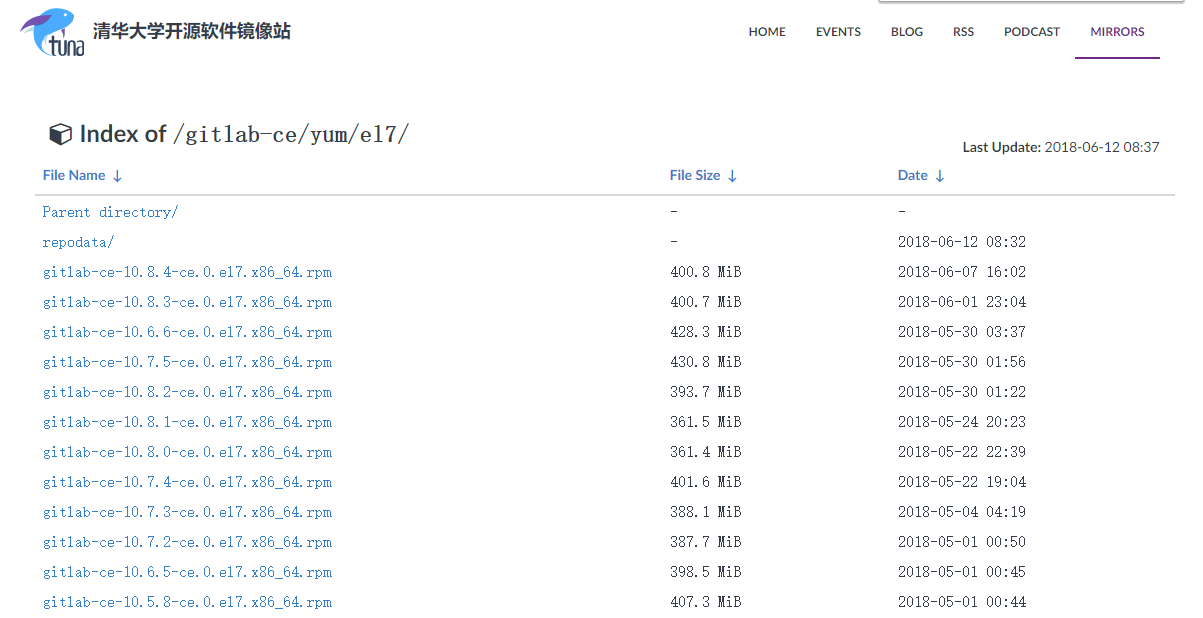Sort by File Size arrow
Viewport: 1203px width, 618px height.
point(732,176)
